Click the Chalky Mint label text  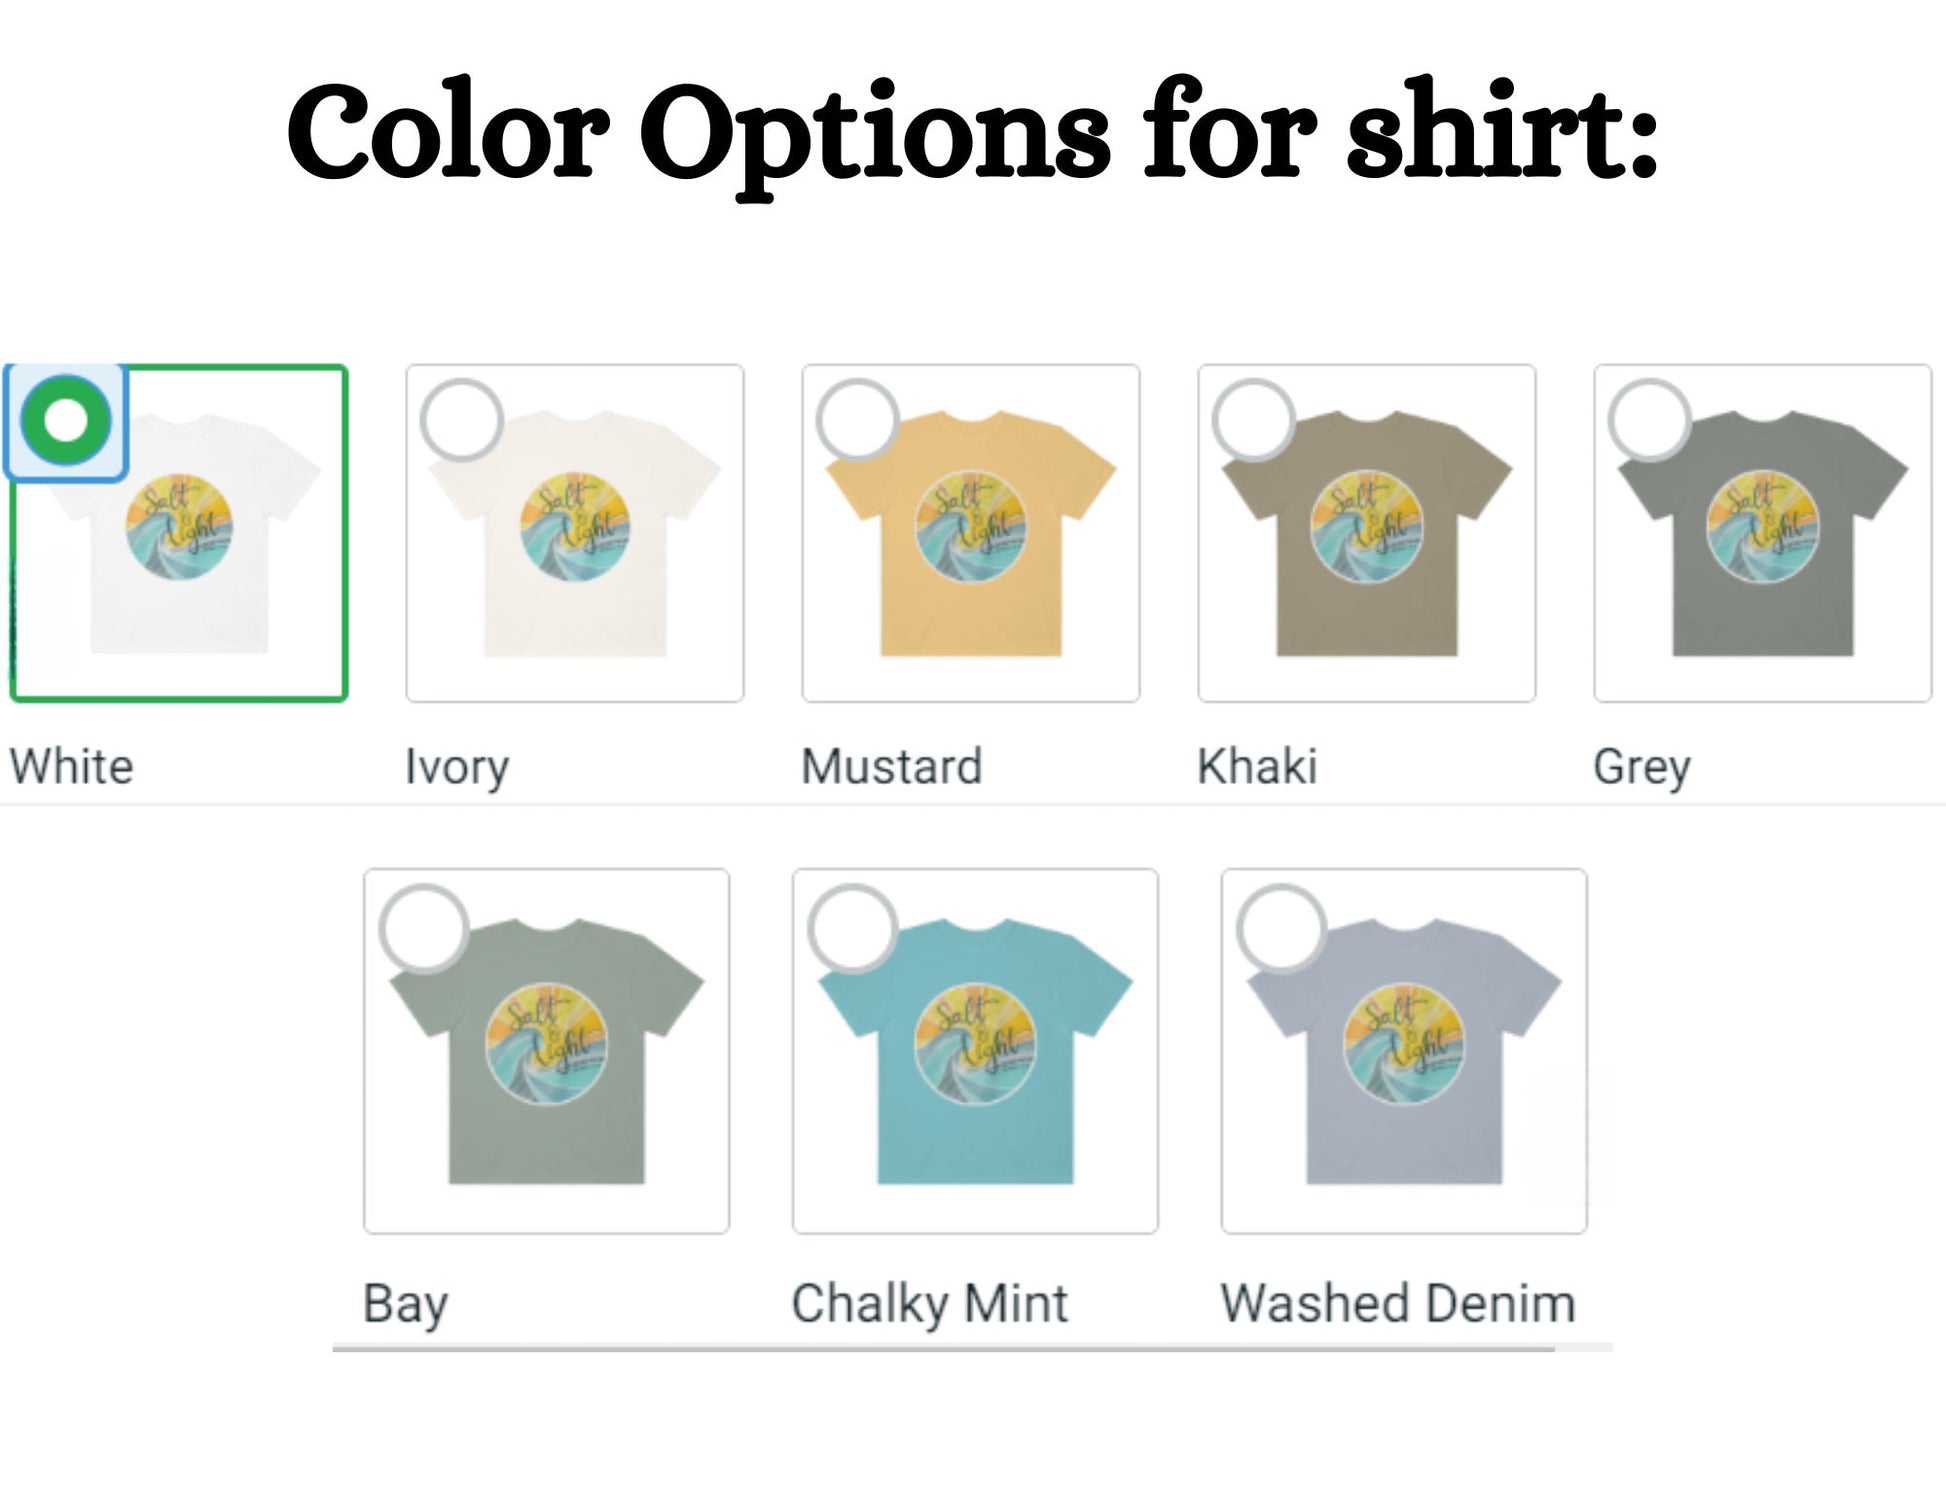[929, 1304]
